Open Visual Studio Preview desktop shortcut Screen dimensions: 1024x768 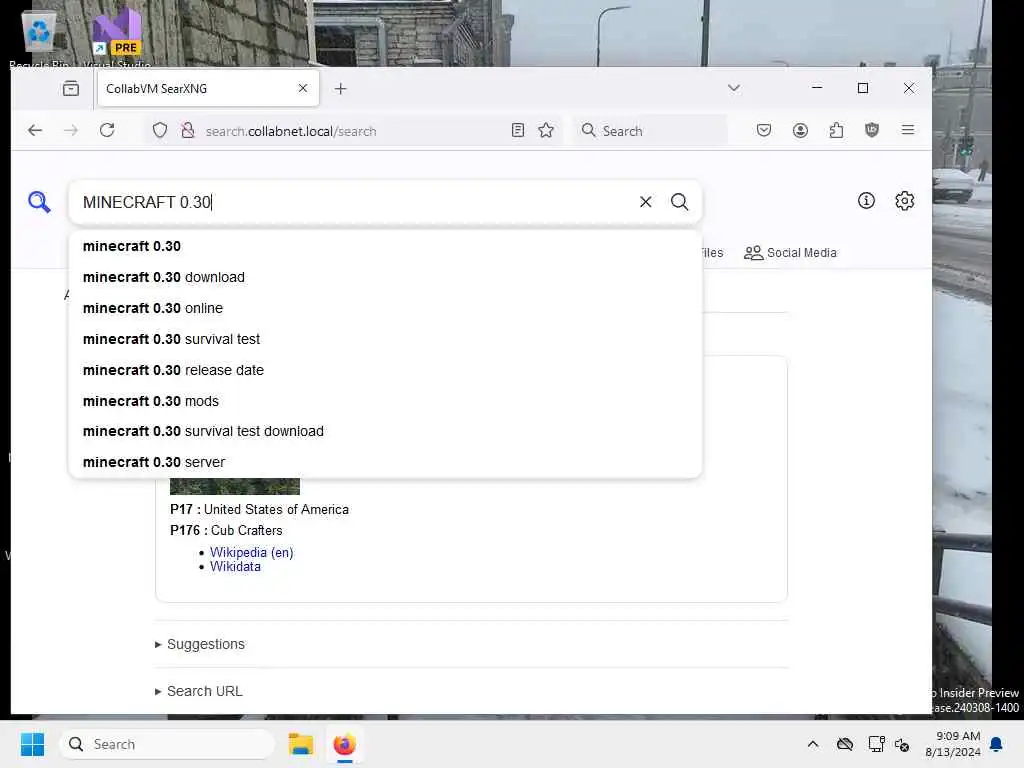(x=117, y=38)
